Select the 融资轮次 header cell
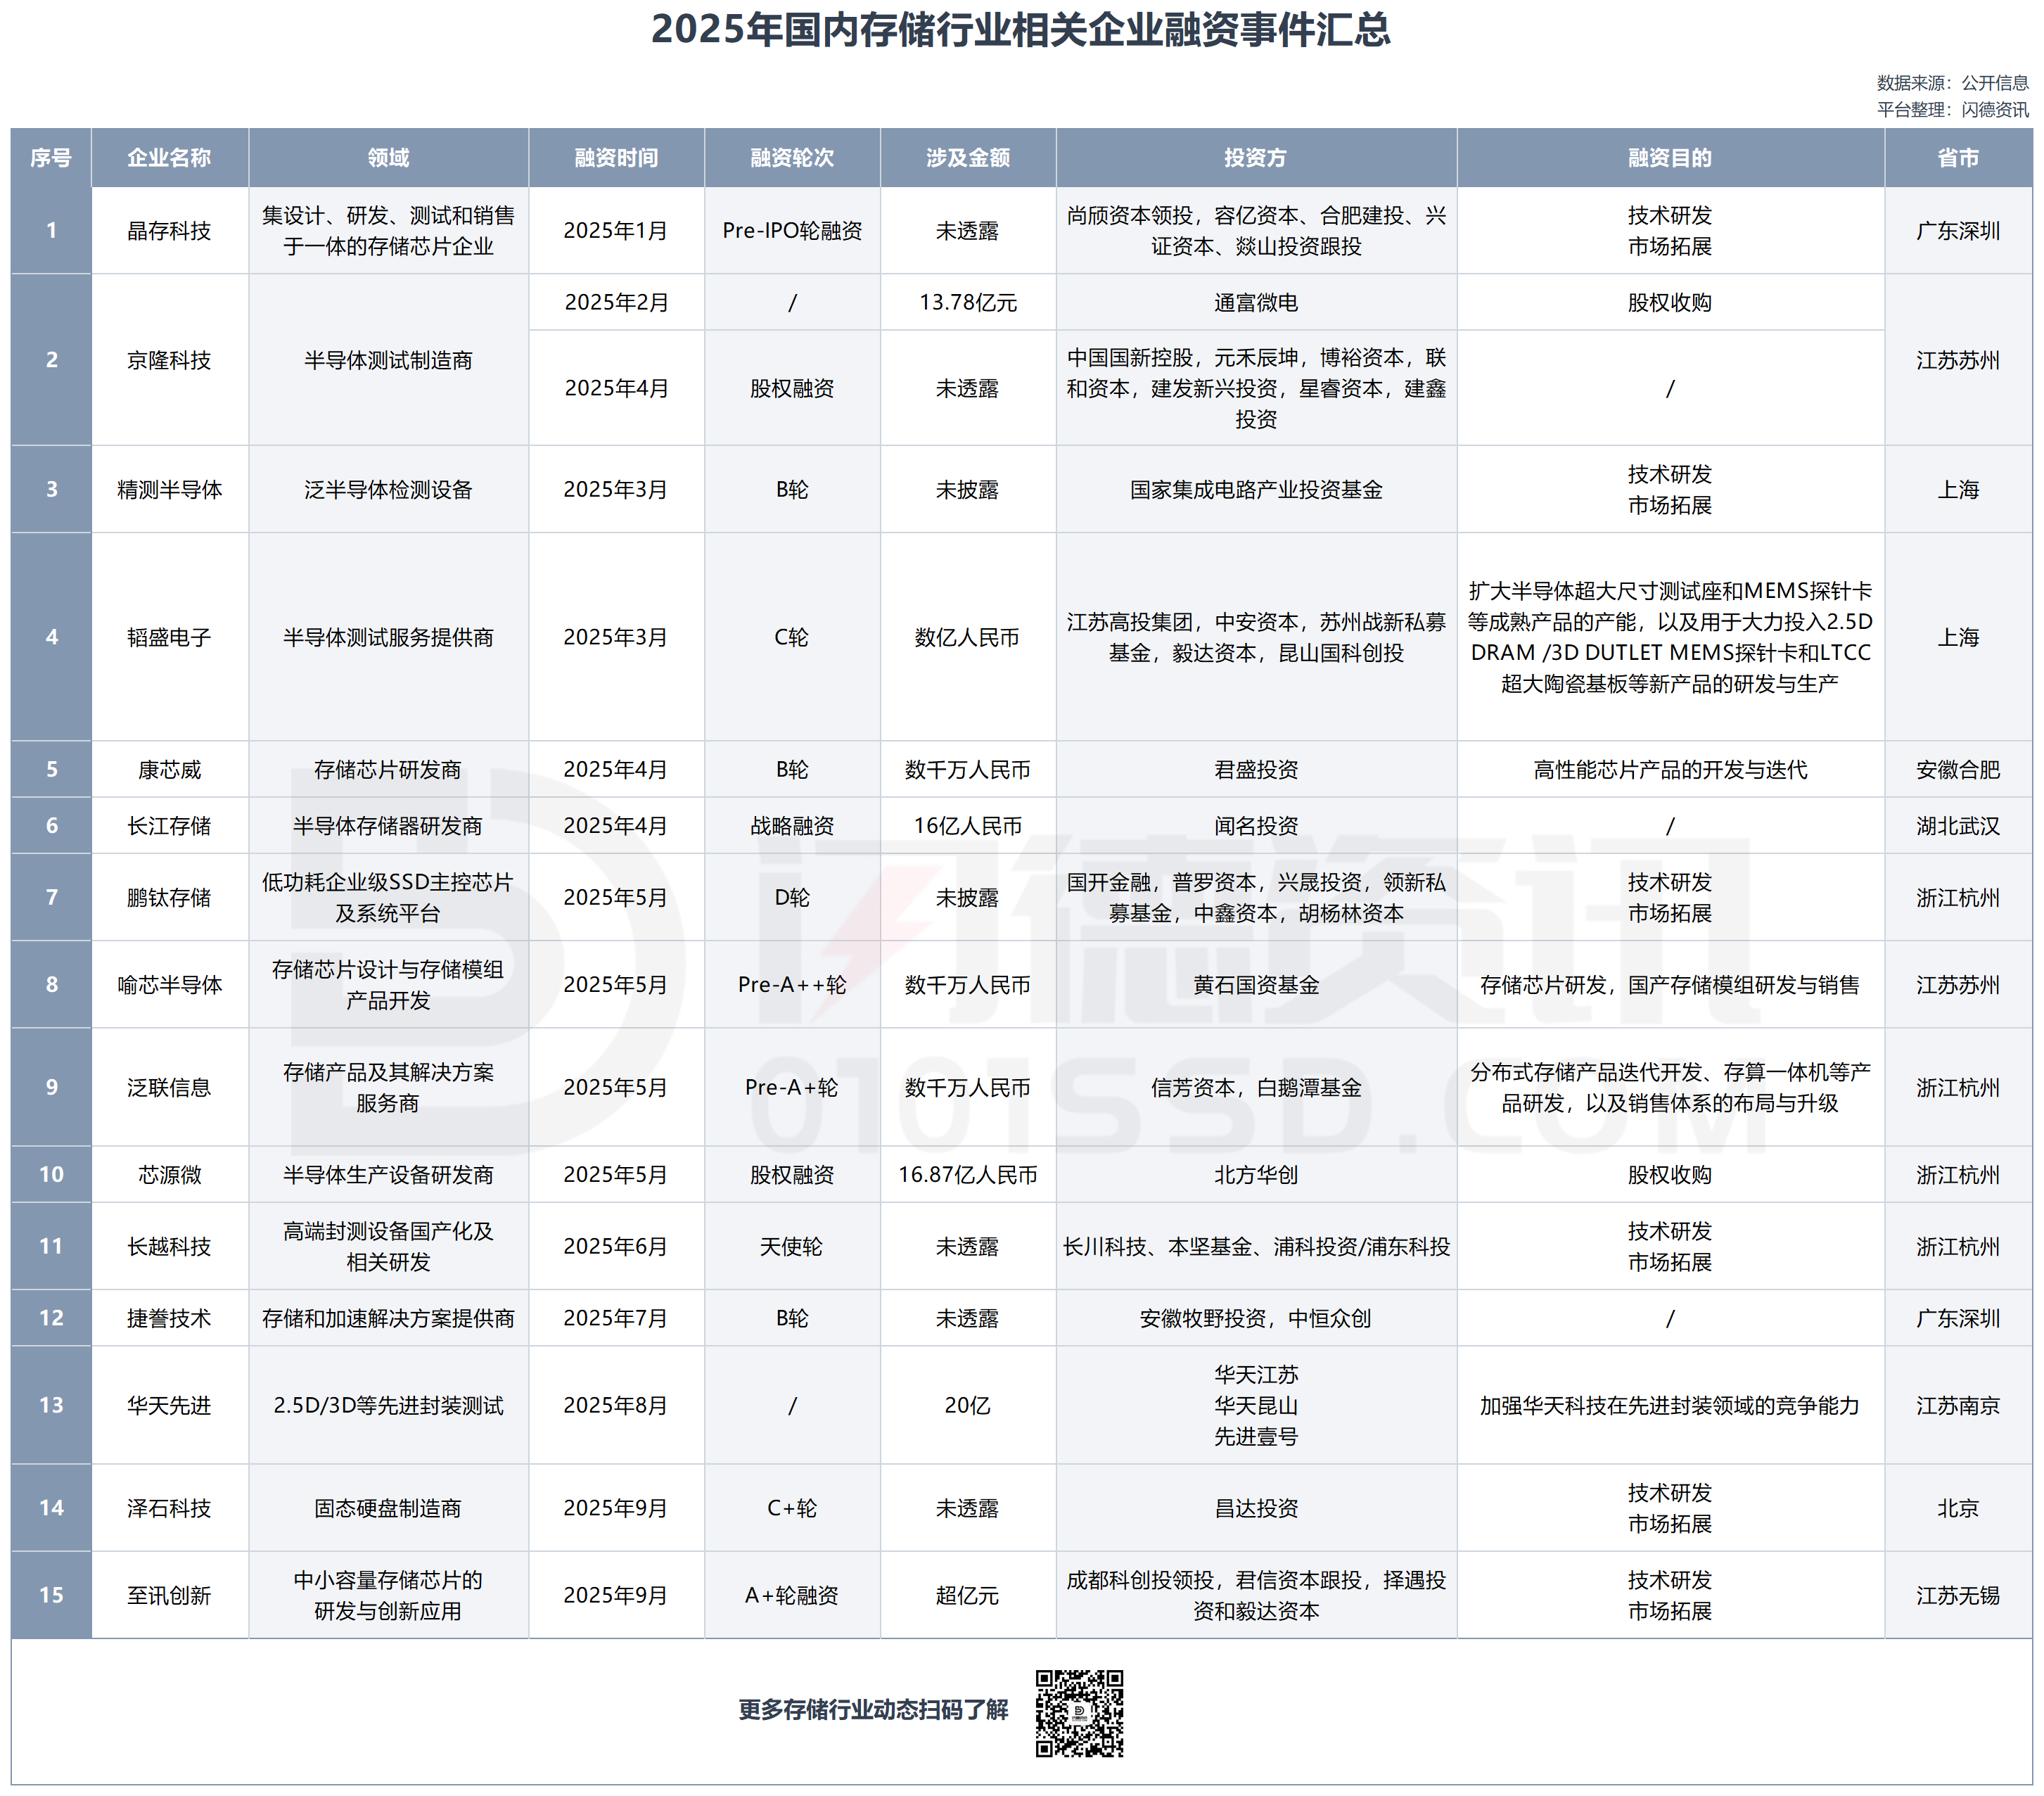The image size is (2044, 1796). click(x=792, y=158)
